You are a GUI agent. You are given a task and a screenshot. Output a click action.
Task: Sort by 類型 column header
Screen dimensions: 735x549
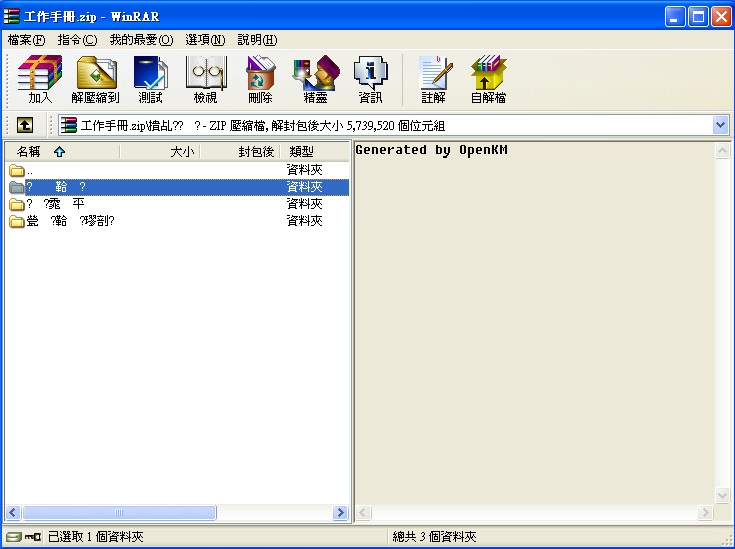[x=314, y=151]
